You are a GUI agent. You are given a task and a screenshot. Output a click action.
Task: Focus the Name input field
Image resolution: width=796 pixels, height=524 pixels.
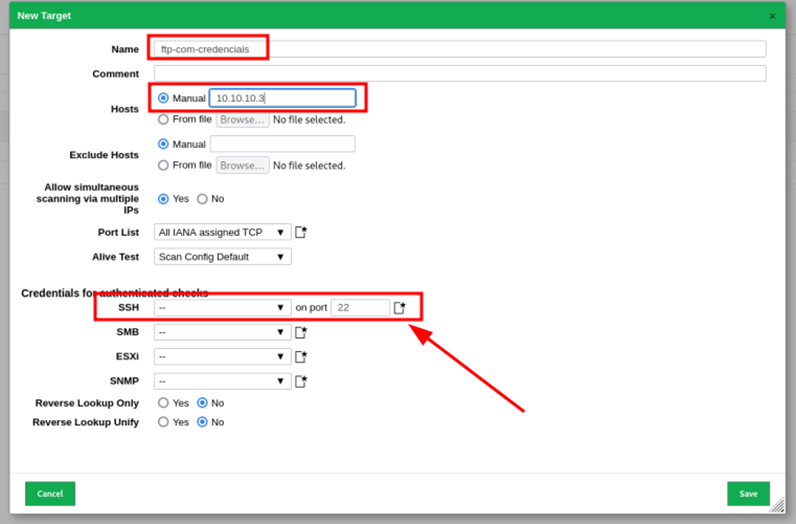pos(460,49)
